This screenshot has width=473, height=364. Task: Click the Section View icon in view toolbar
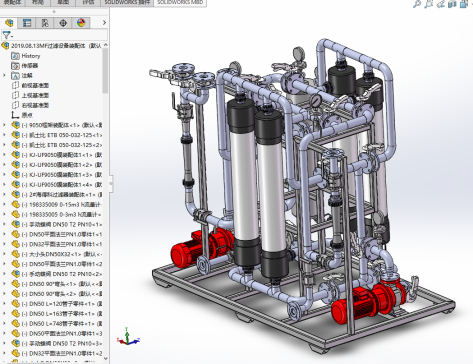tap(452, 4)
